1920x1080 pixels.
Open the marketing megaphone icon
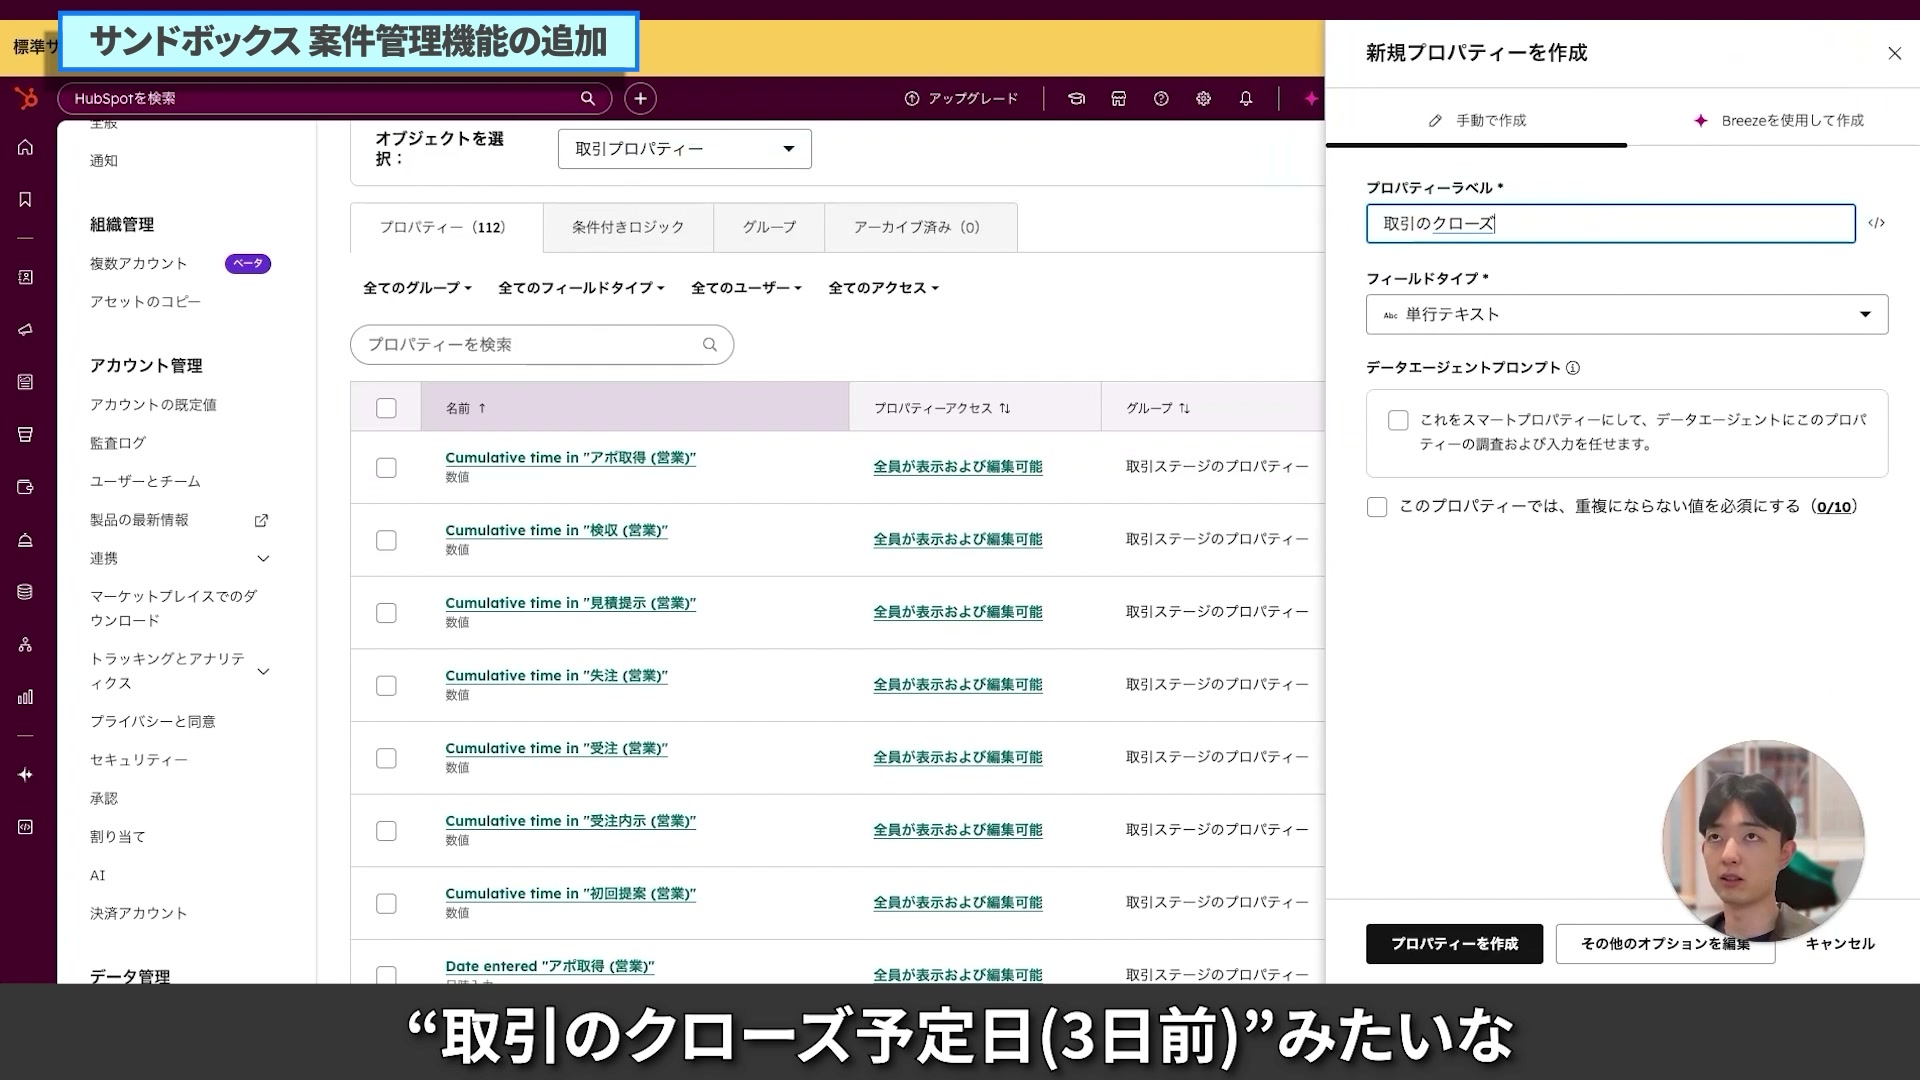point(25,329)
